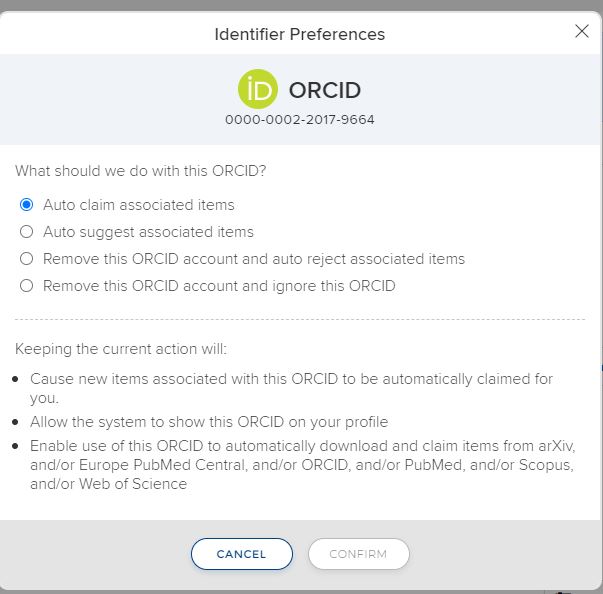Image resolution: width=603 pixels, height=594 pixels.
Task: Click the bullet mentioning arXiv and PubMed sources
Action: pyautogui.click(x=303, y=465)
